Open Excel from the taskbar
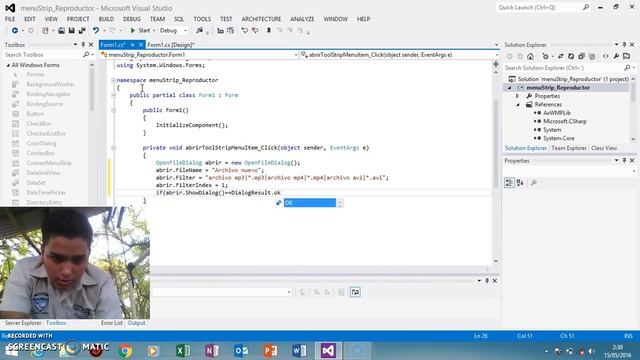 [183, 351]
